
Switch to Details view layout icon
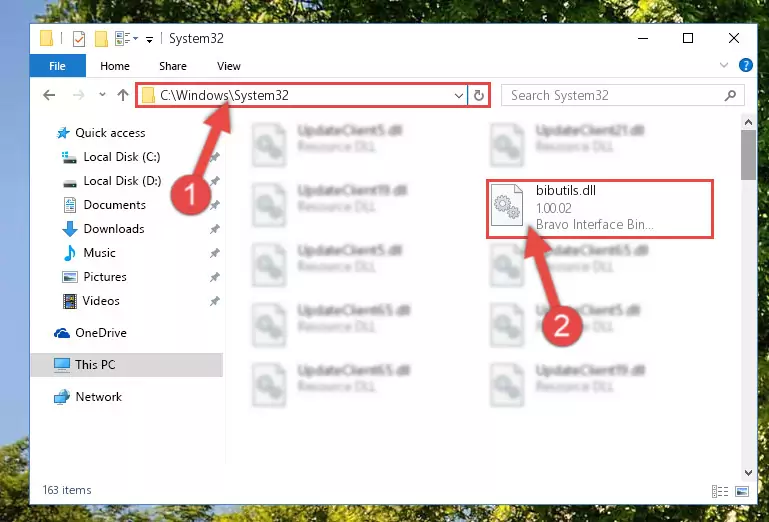(719, 491)
